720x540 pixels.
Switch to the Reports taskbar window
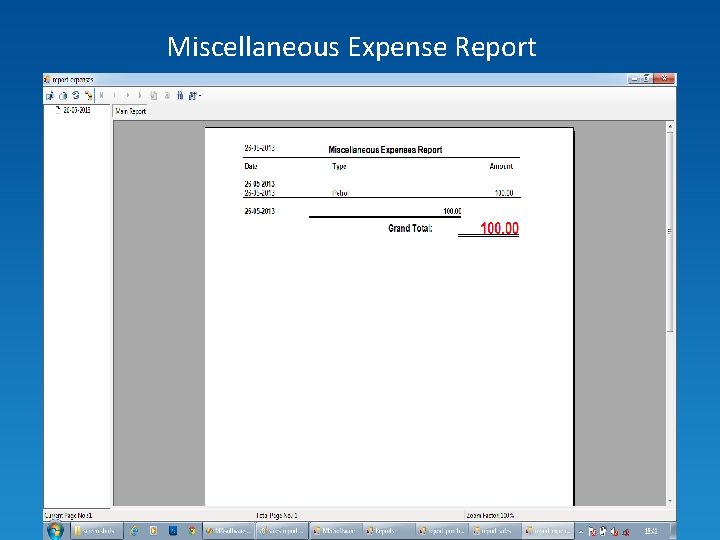(388, 531)
